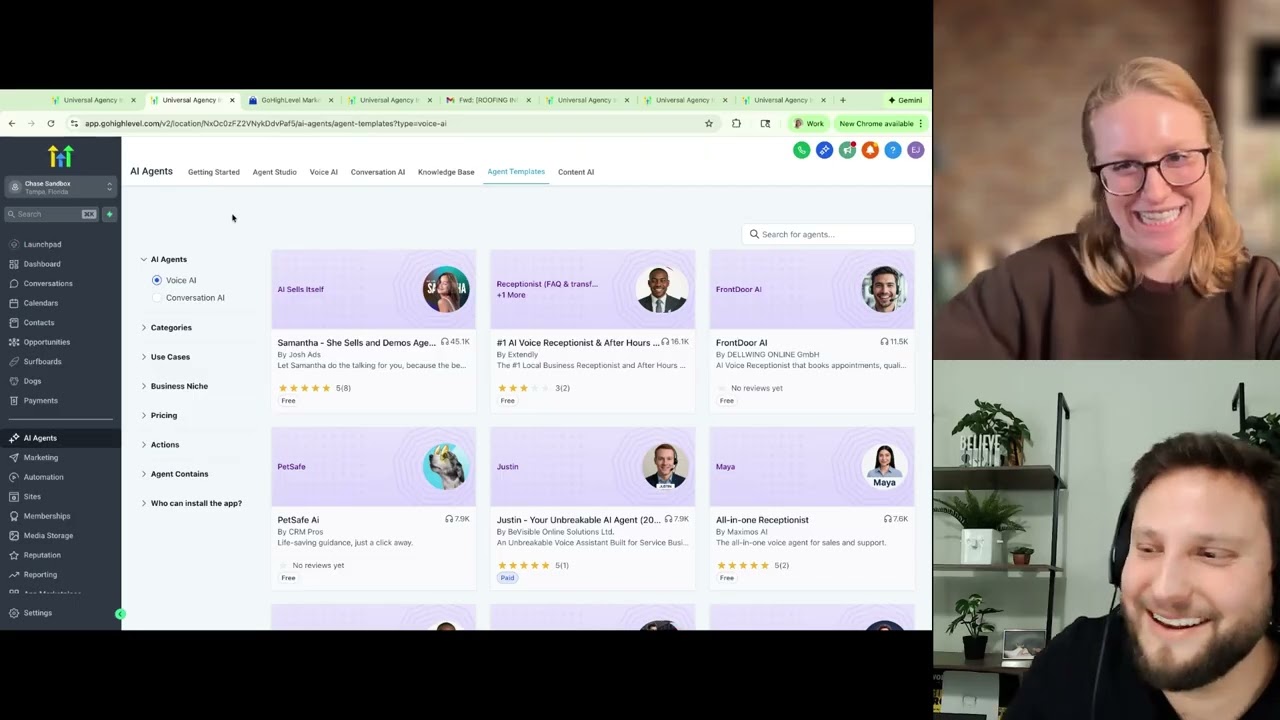The width and height of the screenshot is (1280, 720).
Task: Open the orange notifications bell
Action: point(870,150)
